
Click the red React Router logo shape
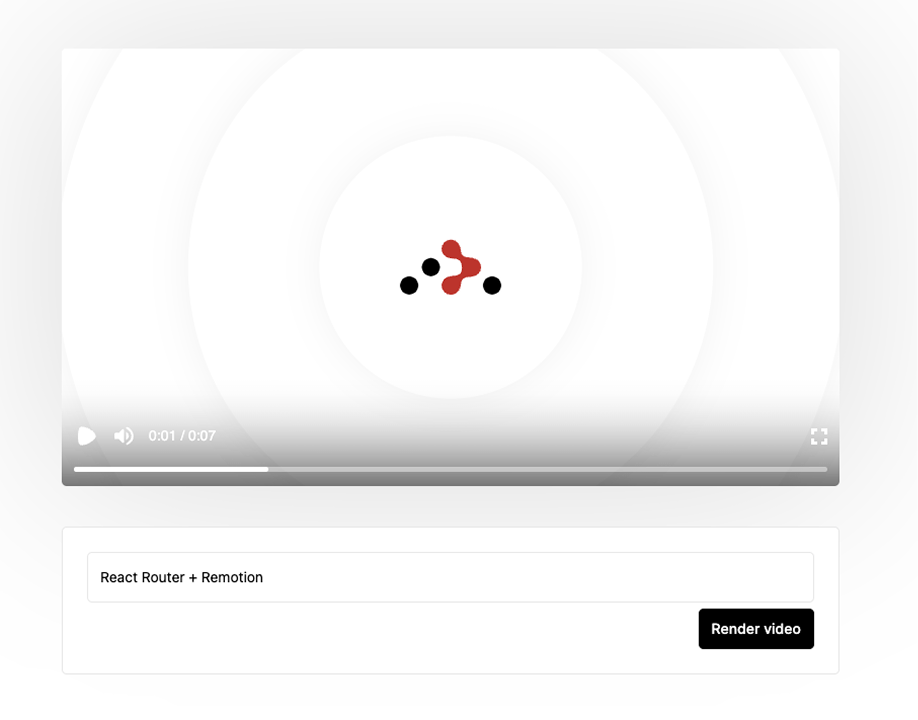pos(458,267)
